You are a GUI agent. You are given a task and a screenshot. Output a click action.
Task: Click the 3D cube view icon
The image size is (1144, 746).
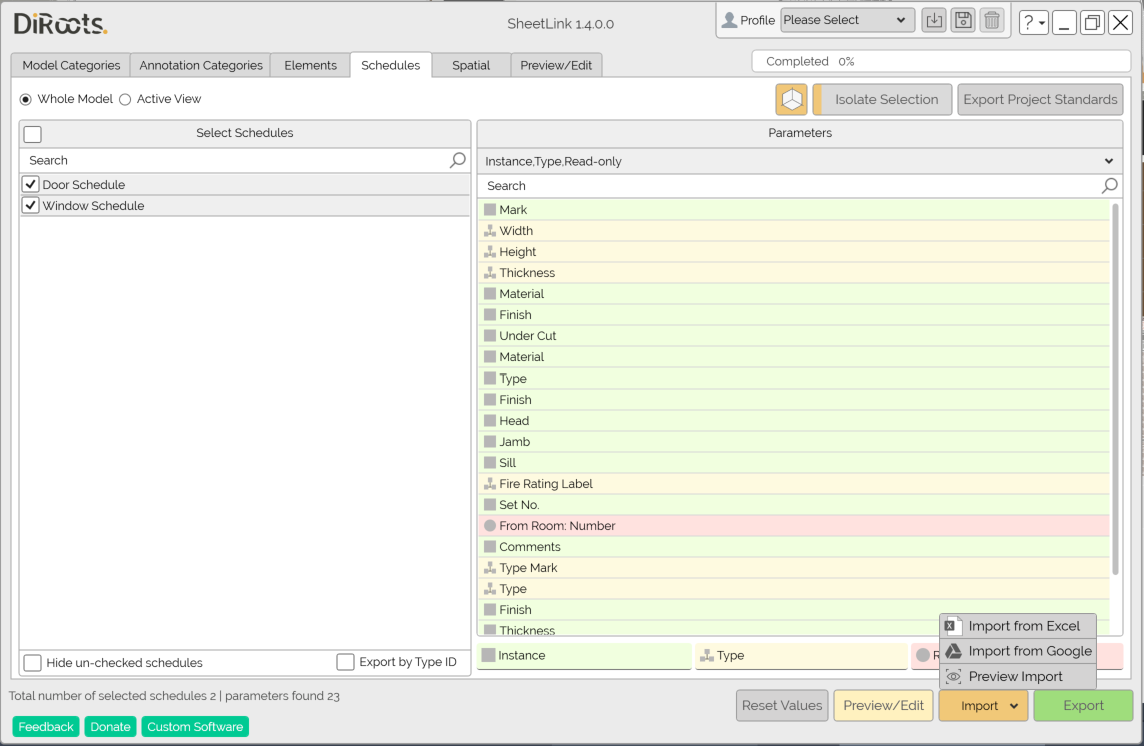pos(791,99)
